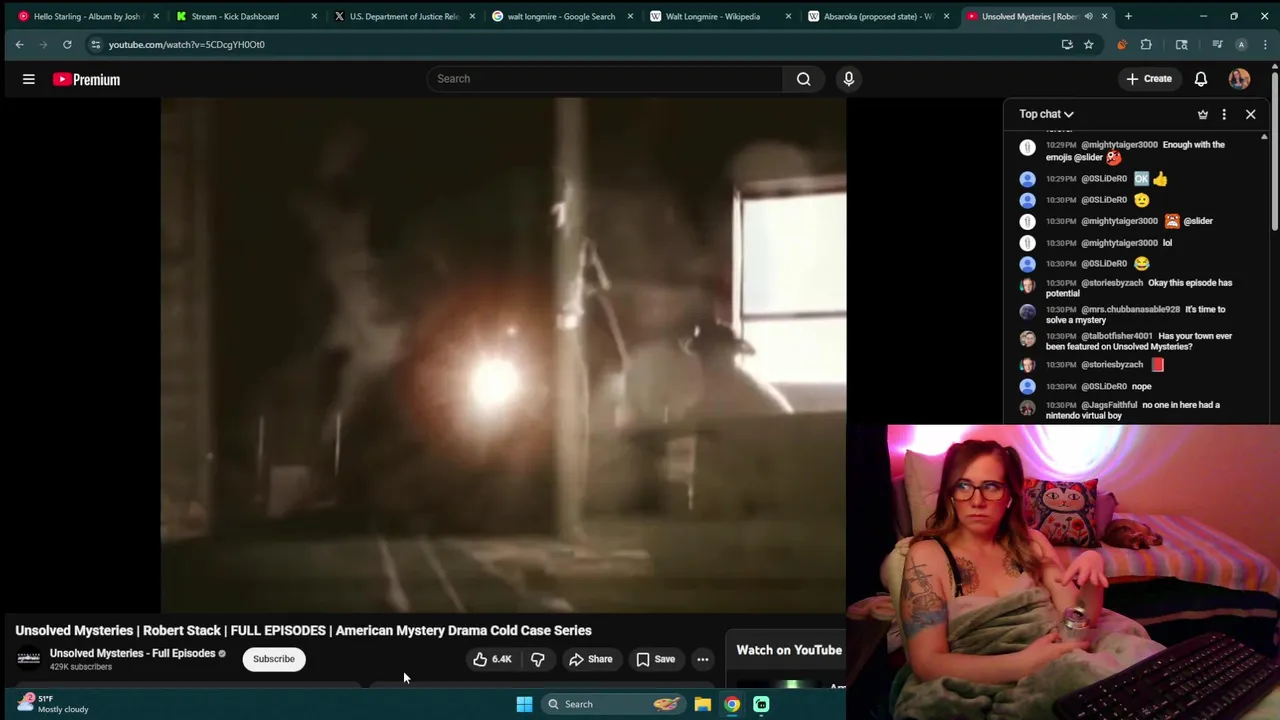The height and width of the screenshot is (720, 1280).
Task: Open chat leaderboard crown icon
Action: pyautogui.click(x=1203, y=114)
